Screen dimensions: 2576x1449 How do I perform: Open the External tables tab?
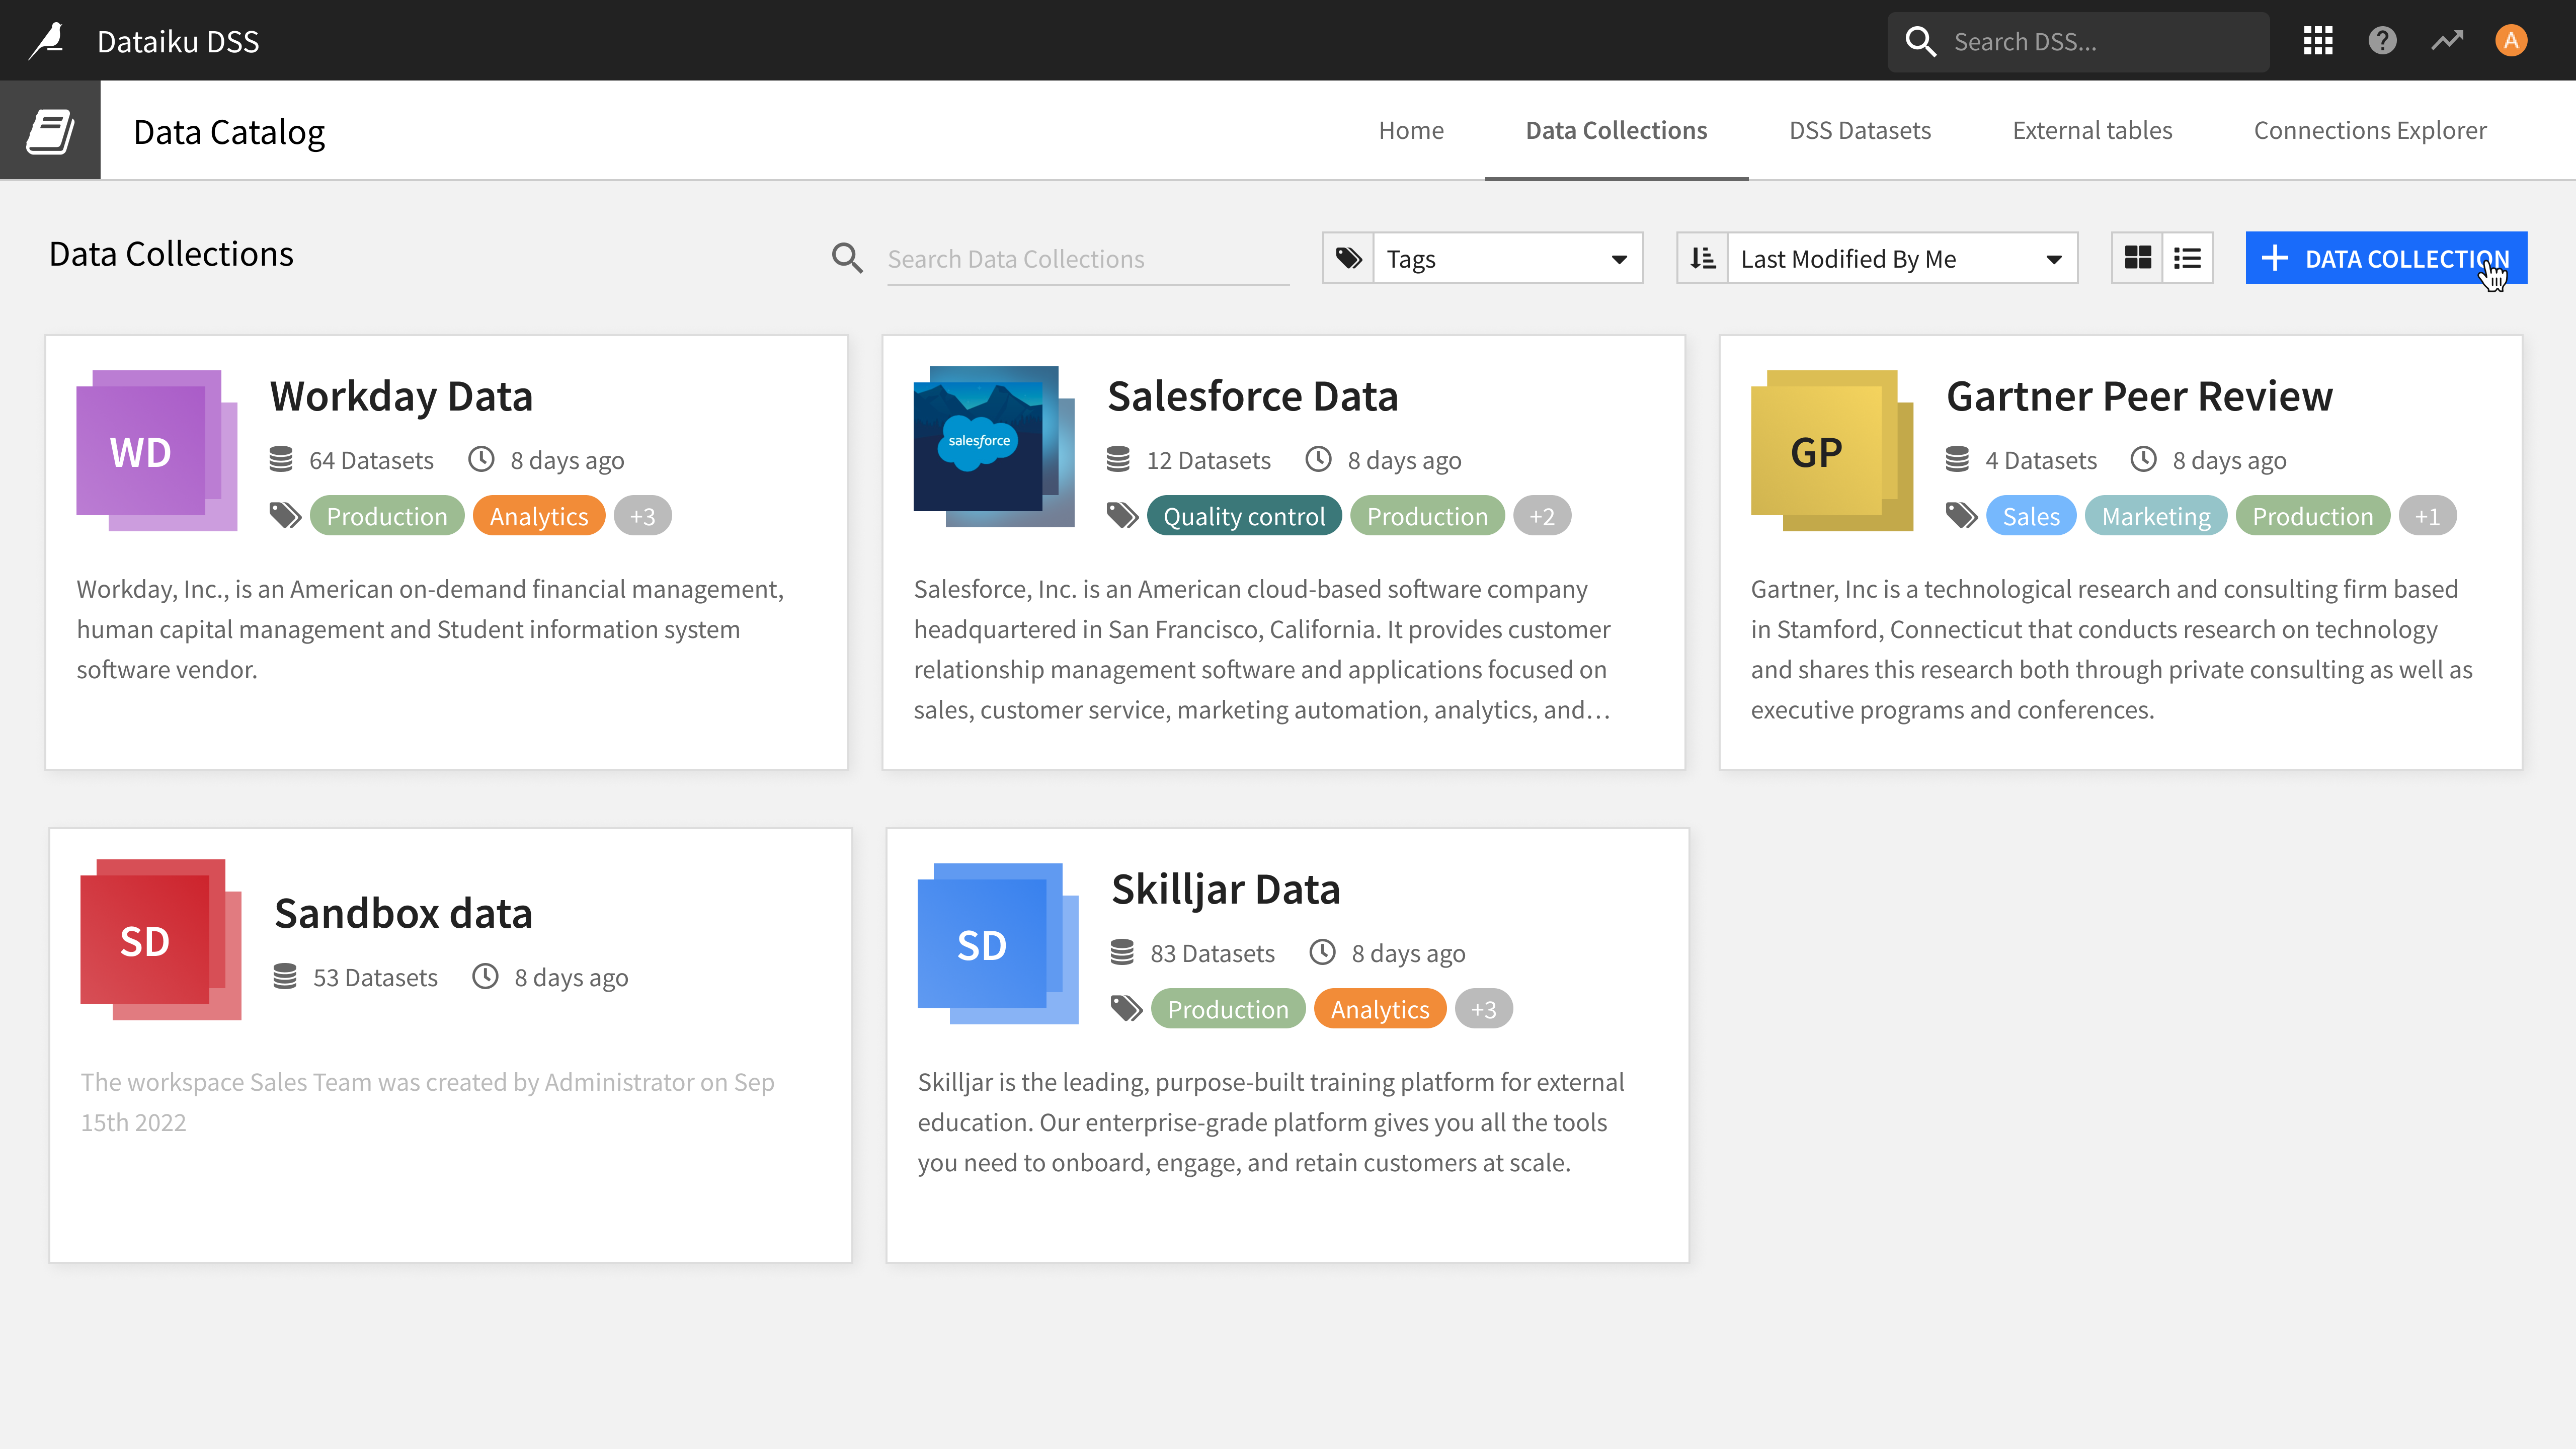(x=2092, y=130)
